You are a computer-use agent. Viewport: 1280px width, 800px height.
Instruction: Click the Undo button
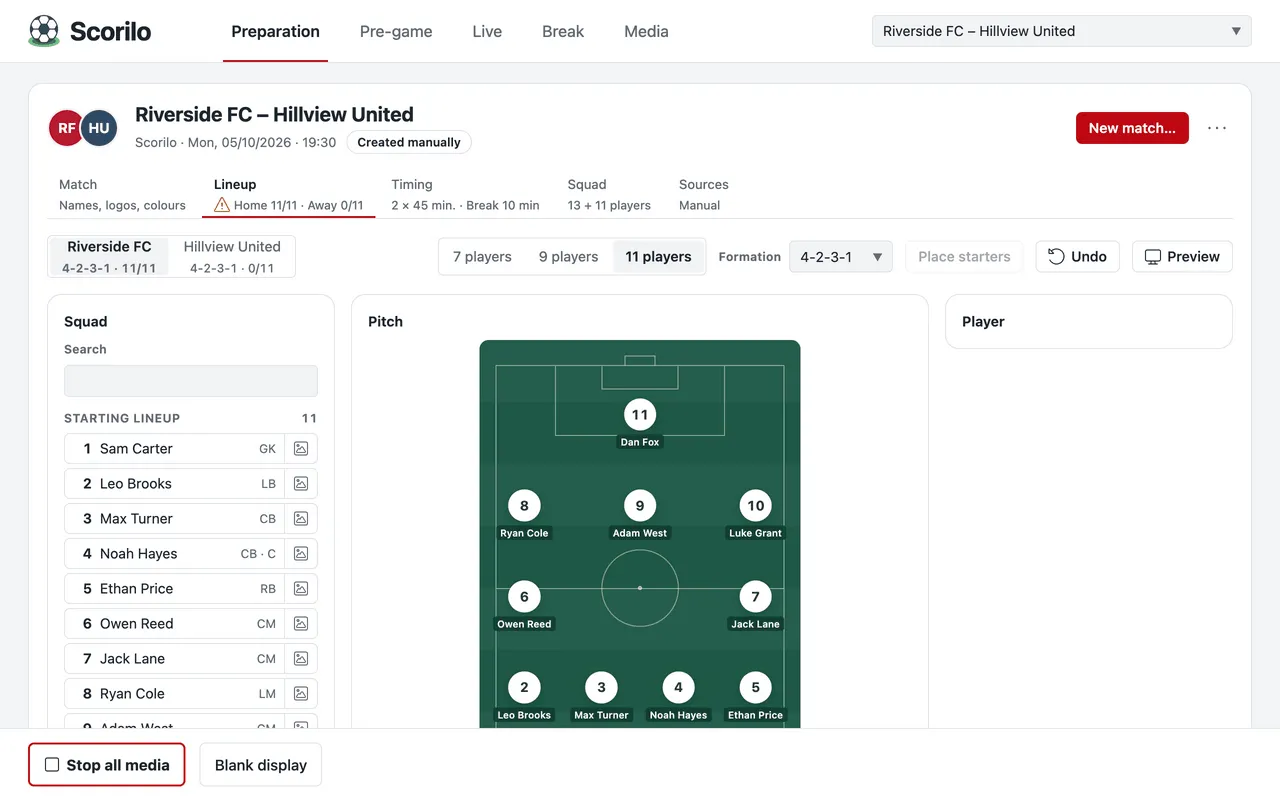(1077, 257)
